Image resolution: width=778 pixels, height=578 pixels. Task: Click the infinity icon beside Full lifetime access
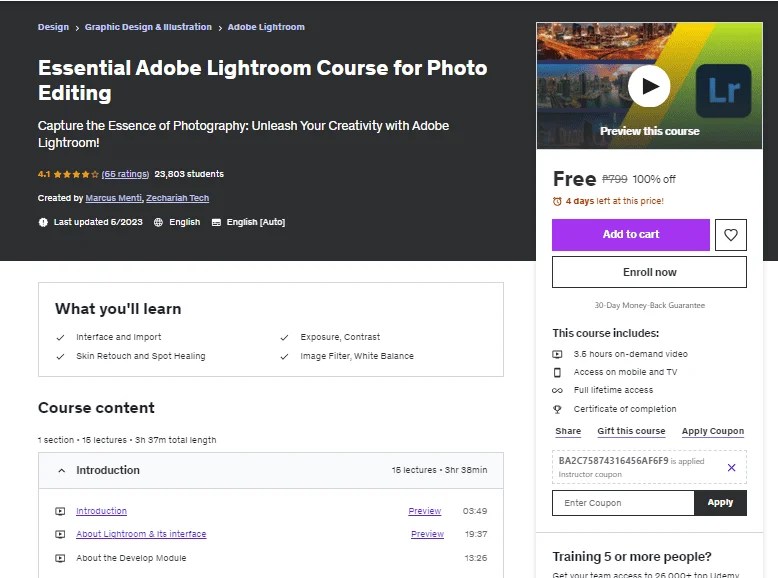coord(557,390)
